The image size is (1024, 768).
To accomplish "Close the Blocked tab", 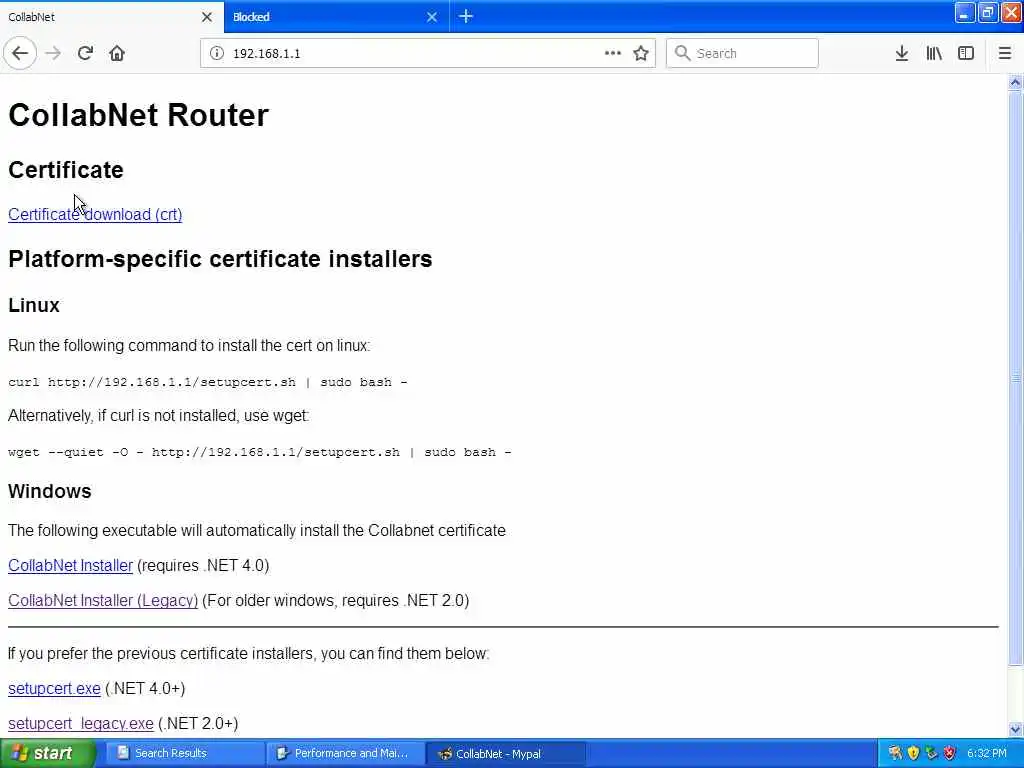I will tap(432, 17).
